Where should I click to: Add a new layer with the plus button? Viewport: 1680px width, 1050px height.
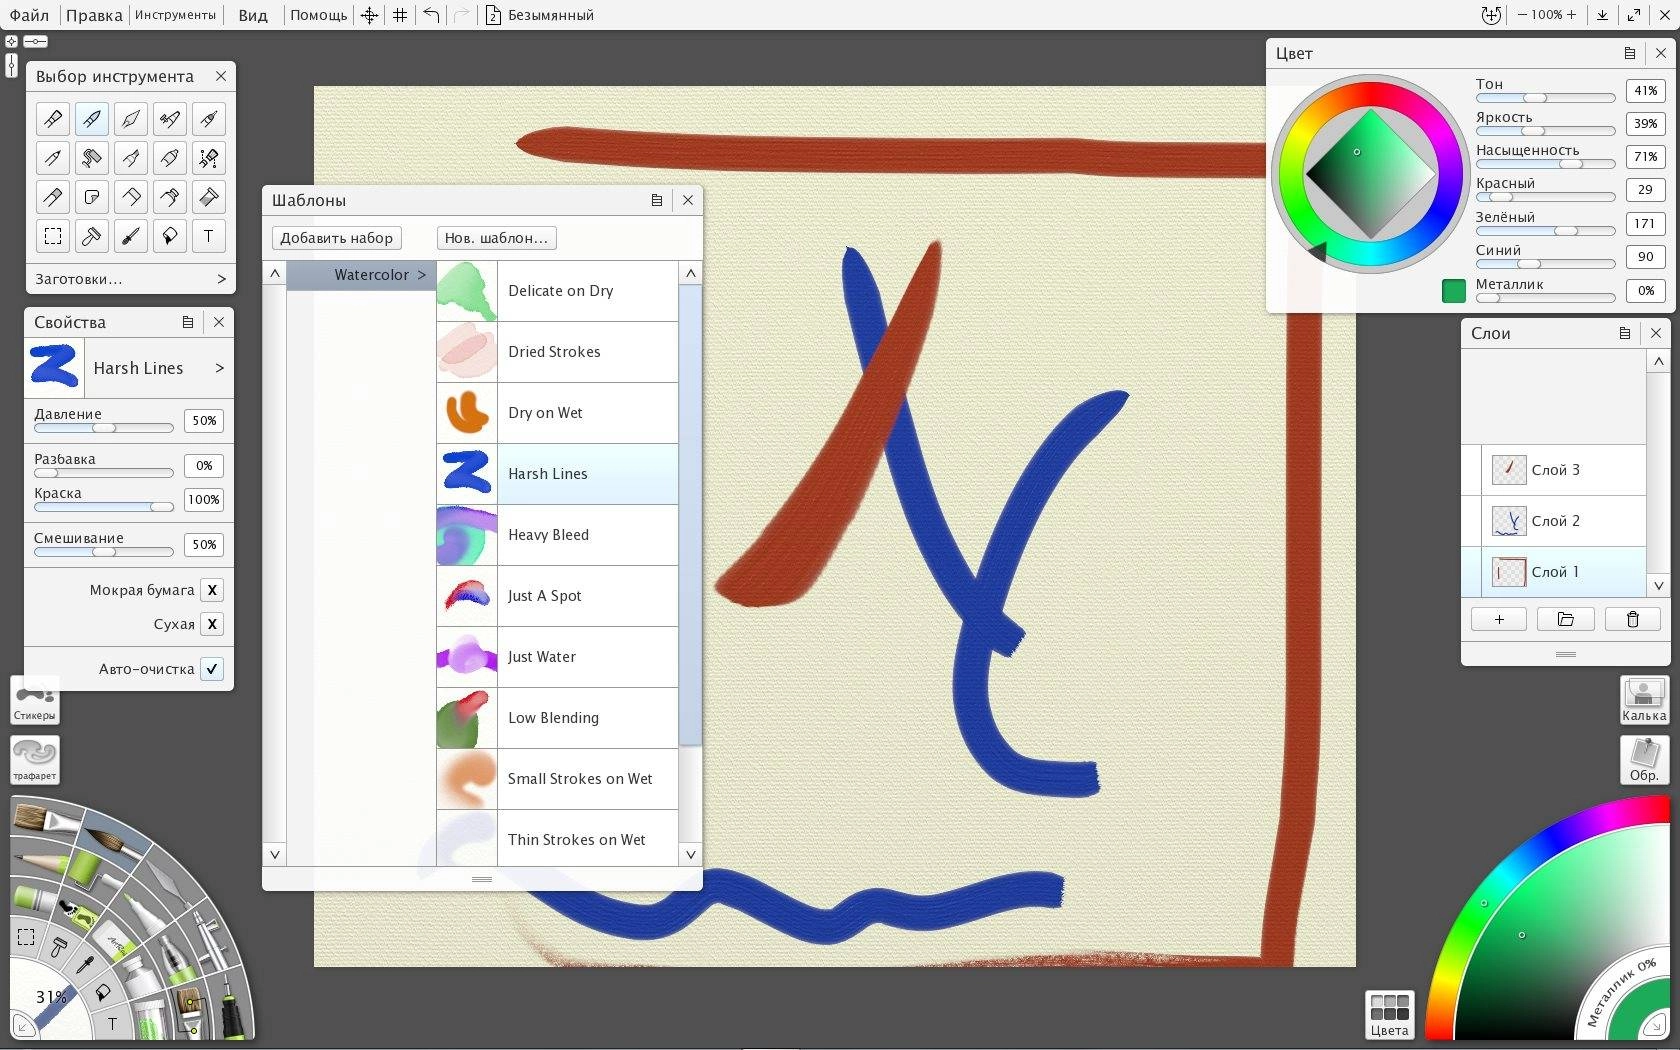1499,619
